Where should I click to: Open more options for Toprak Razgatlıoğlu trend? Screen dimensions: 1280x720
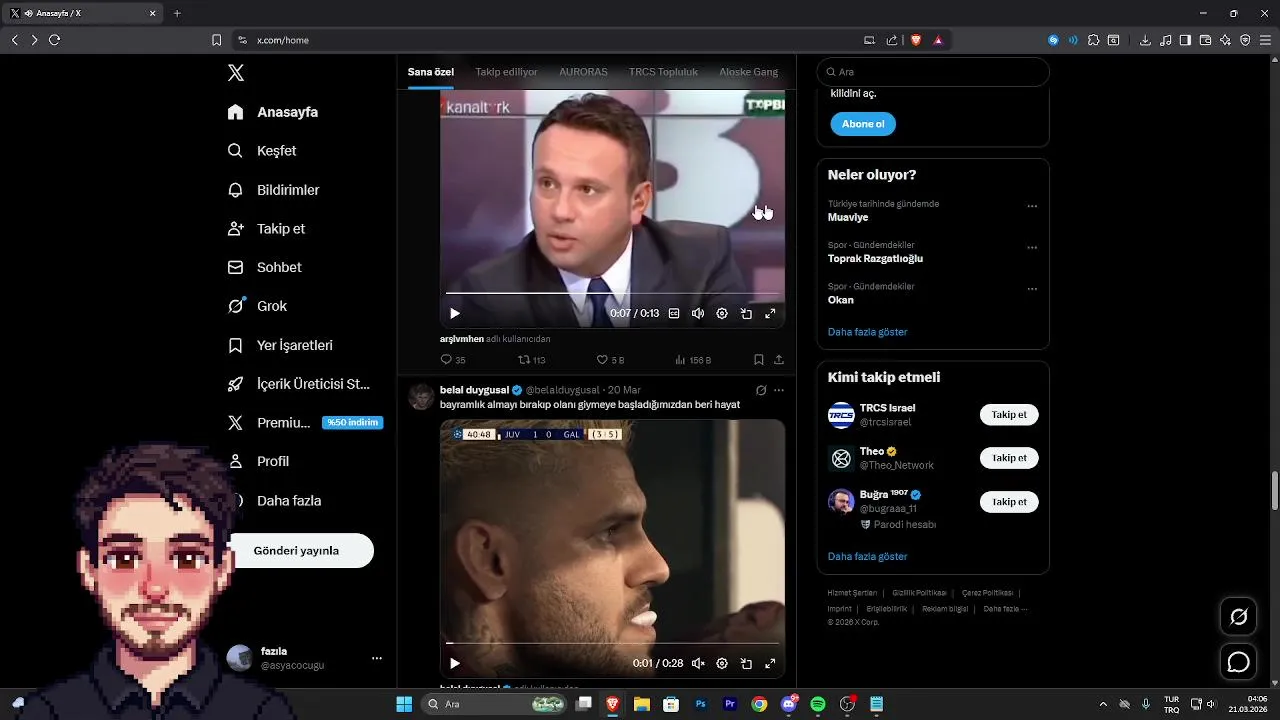(x=1032, y=247)
